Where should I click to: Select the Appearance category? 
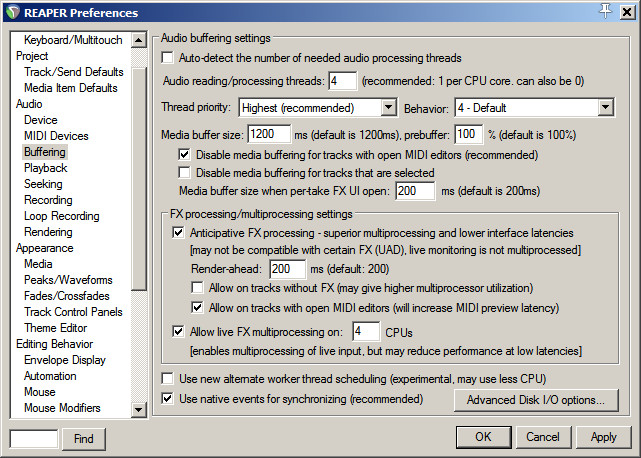click(x=45, y=248)
